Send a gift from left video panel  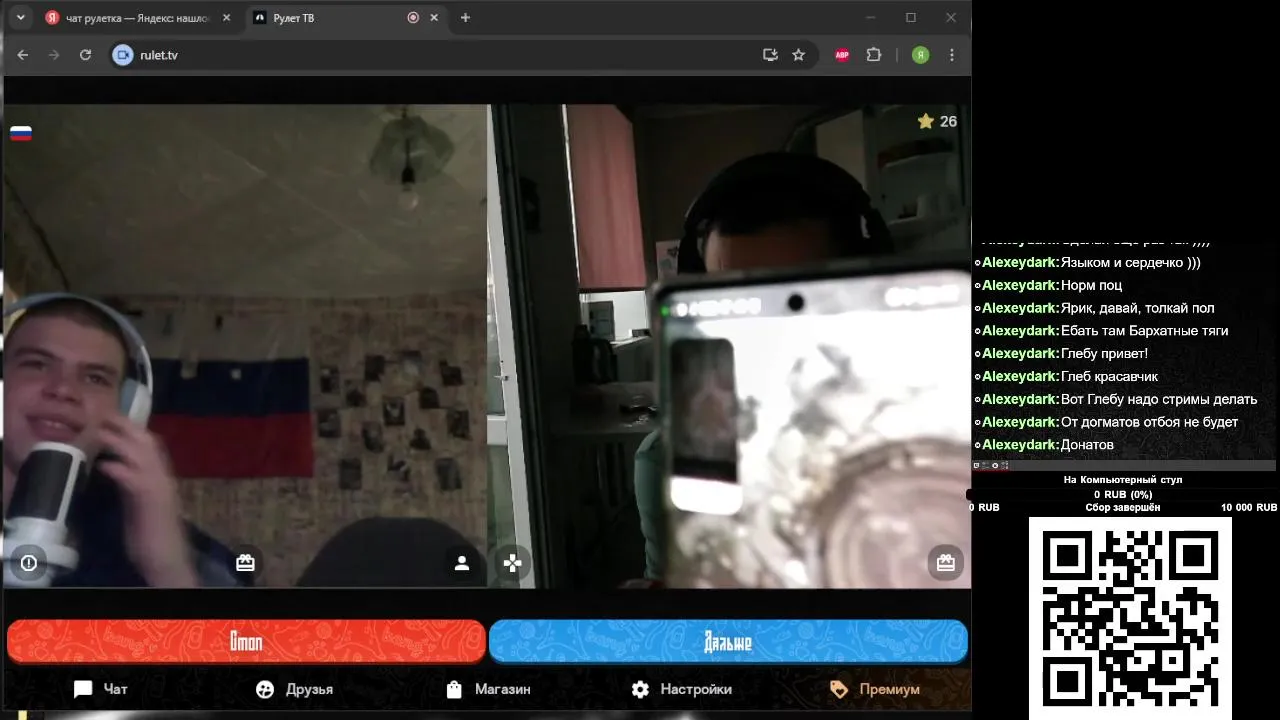click(x=245, y=563)
